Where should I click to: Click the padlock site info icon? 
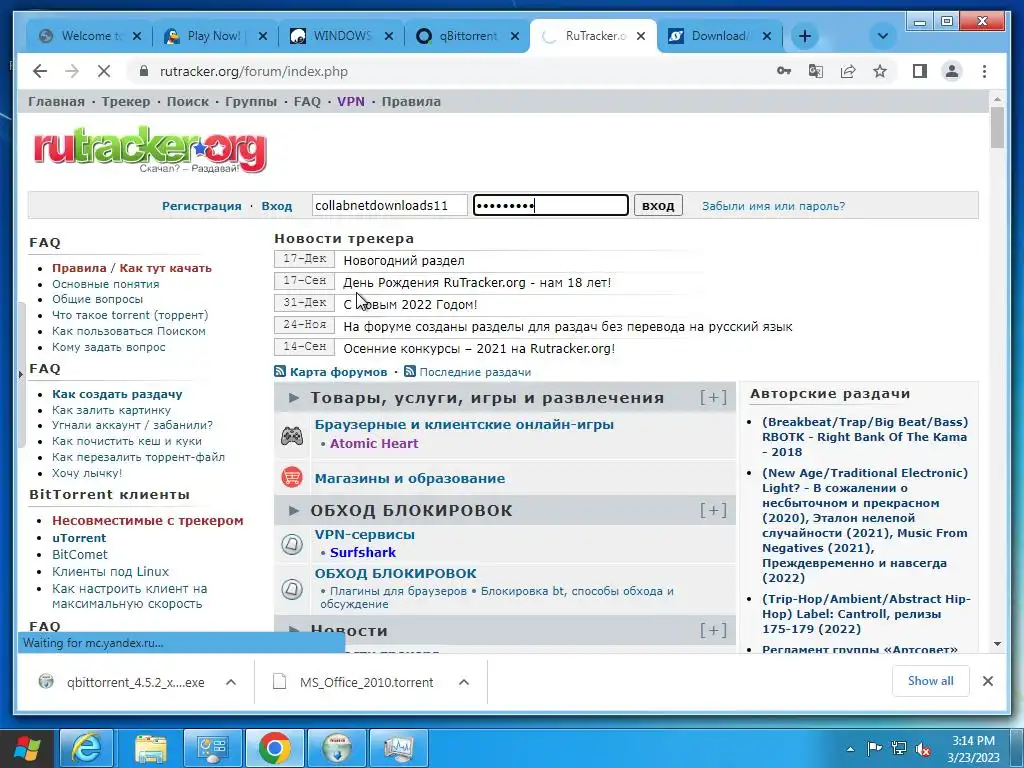point(144,71)
